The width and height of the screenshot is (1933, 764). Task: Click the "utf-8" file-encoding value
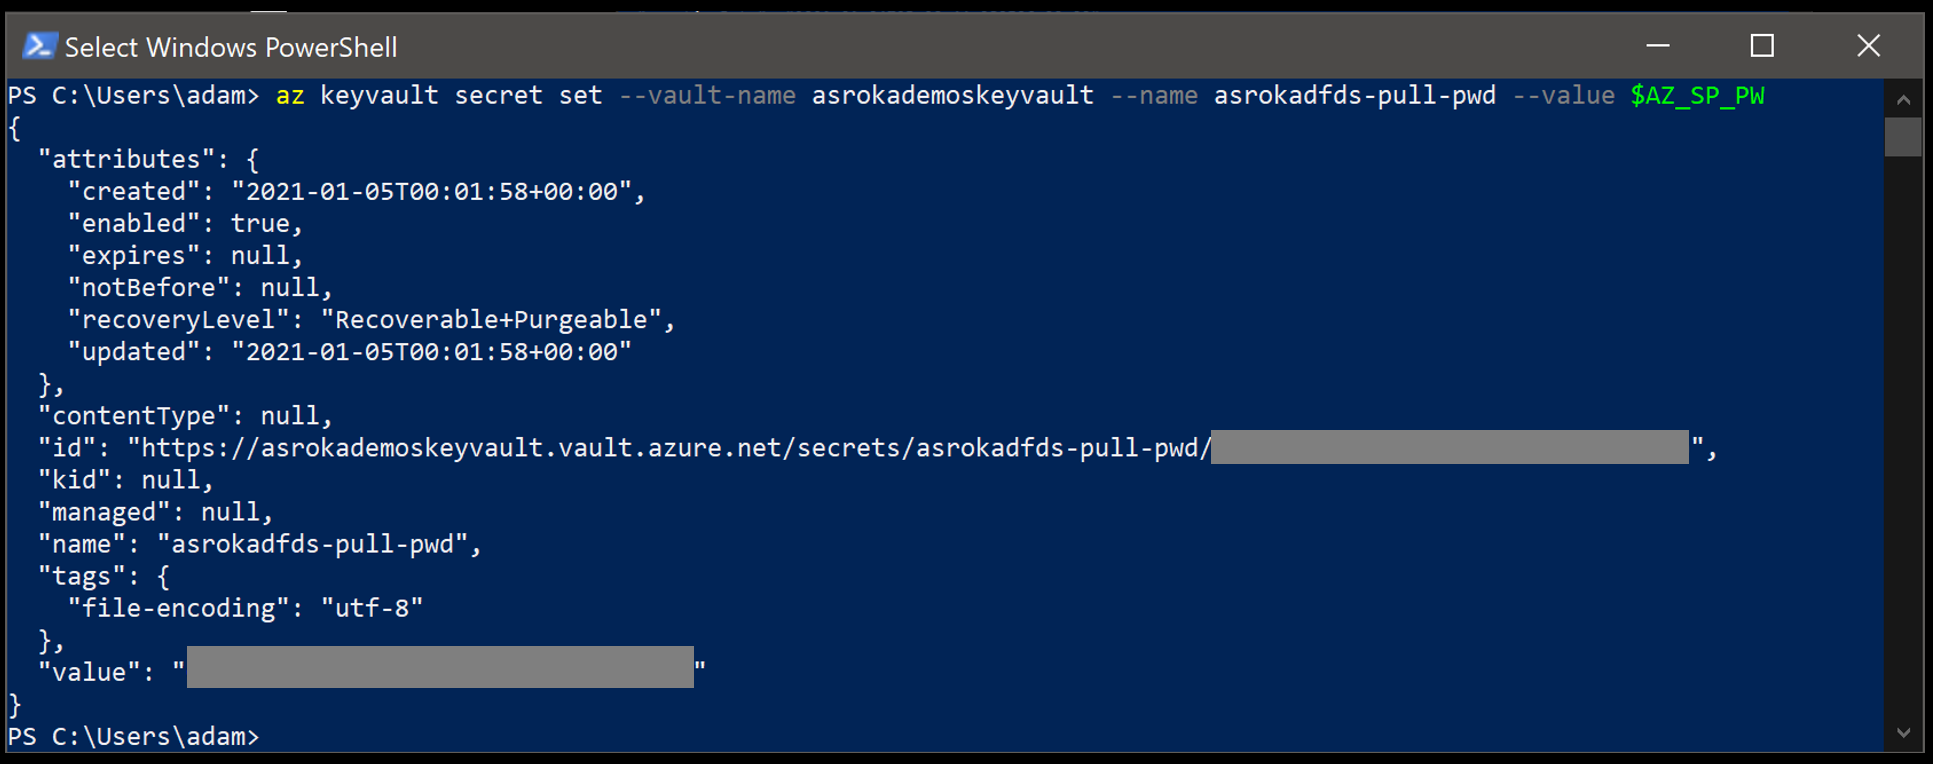pyautogui.click(x=372, y=608)
